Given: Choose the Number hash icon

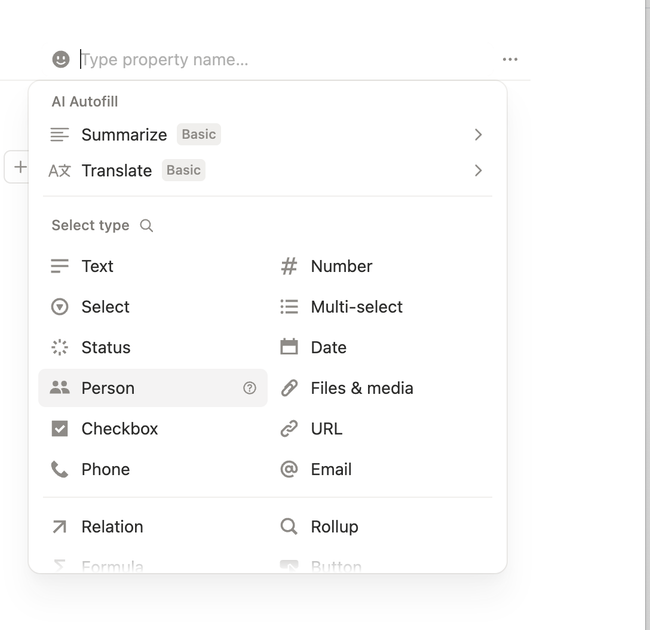Looking at the screenshot, I should (289, 266).
